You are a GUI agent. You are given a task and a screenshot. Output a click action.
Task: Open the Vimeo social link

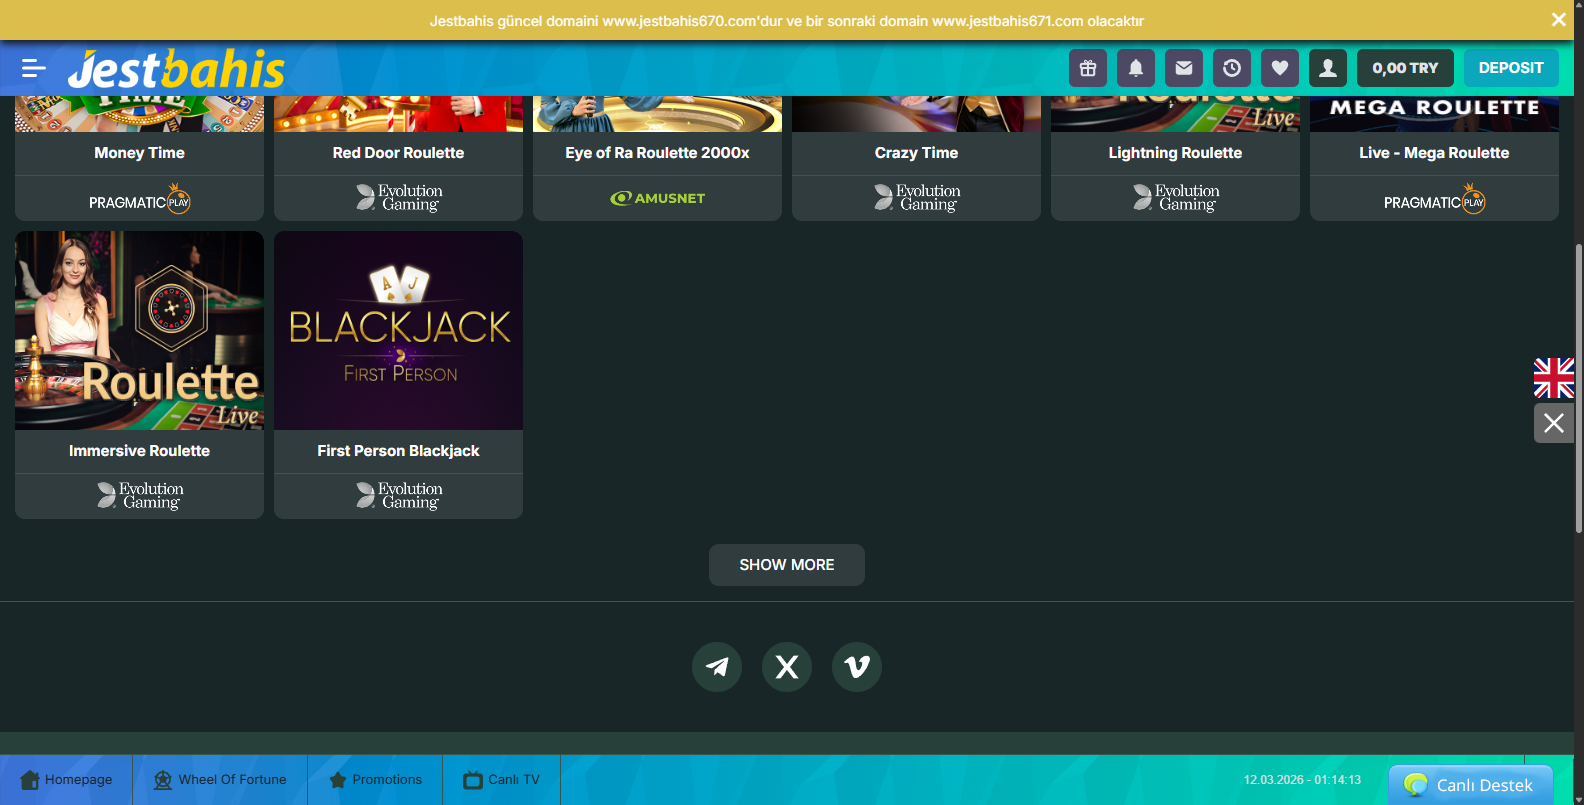point(857,667)
